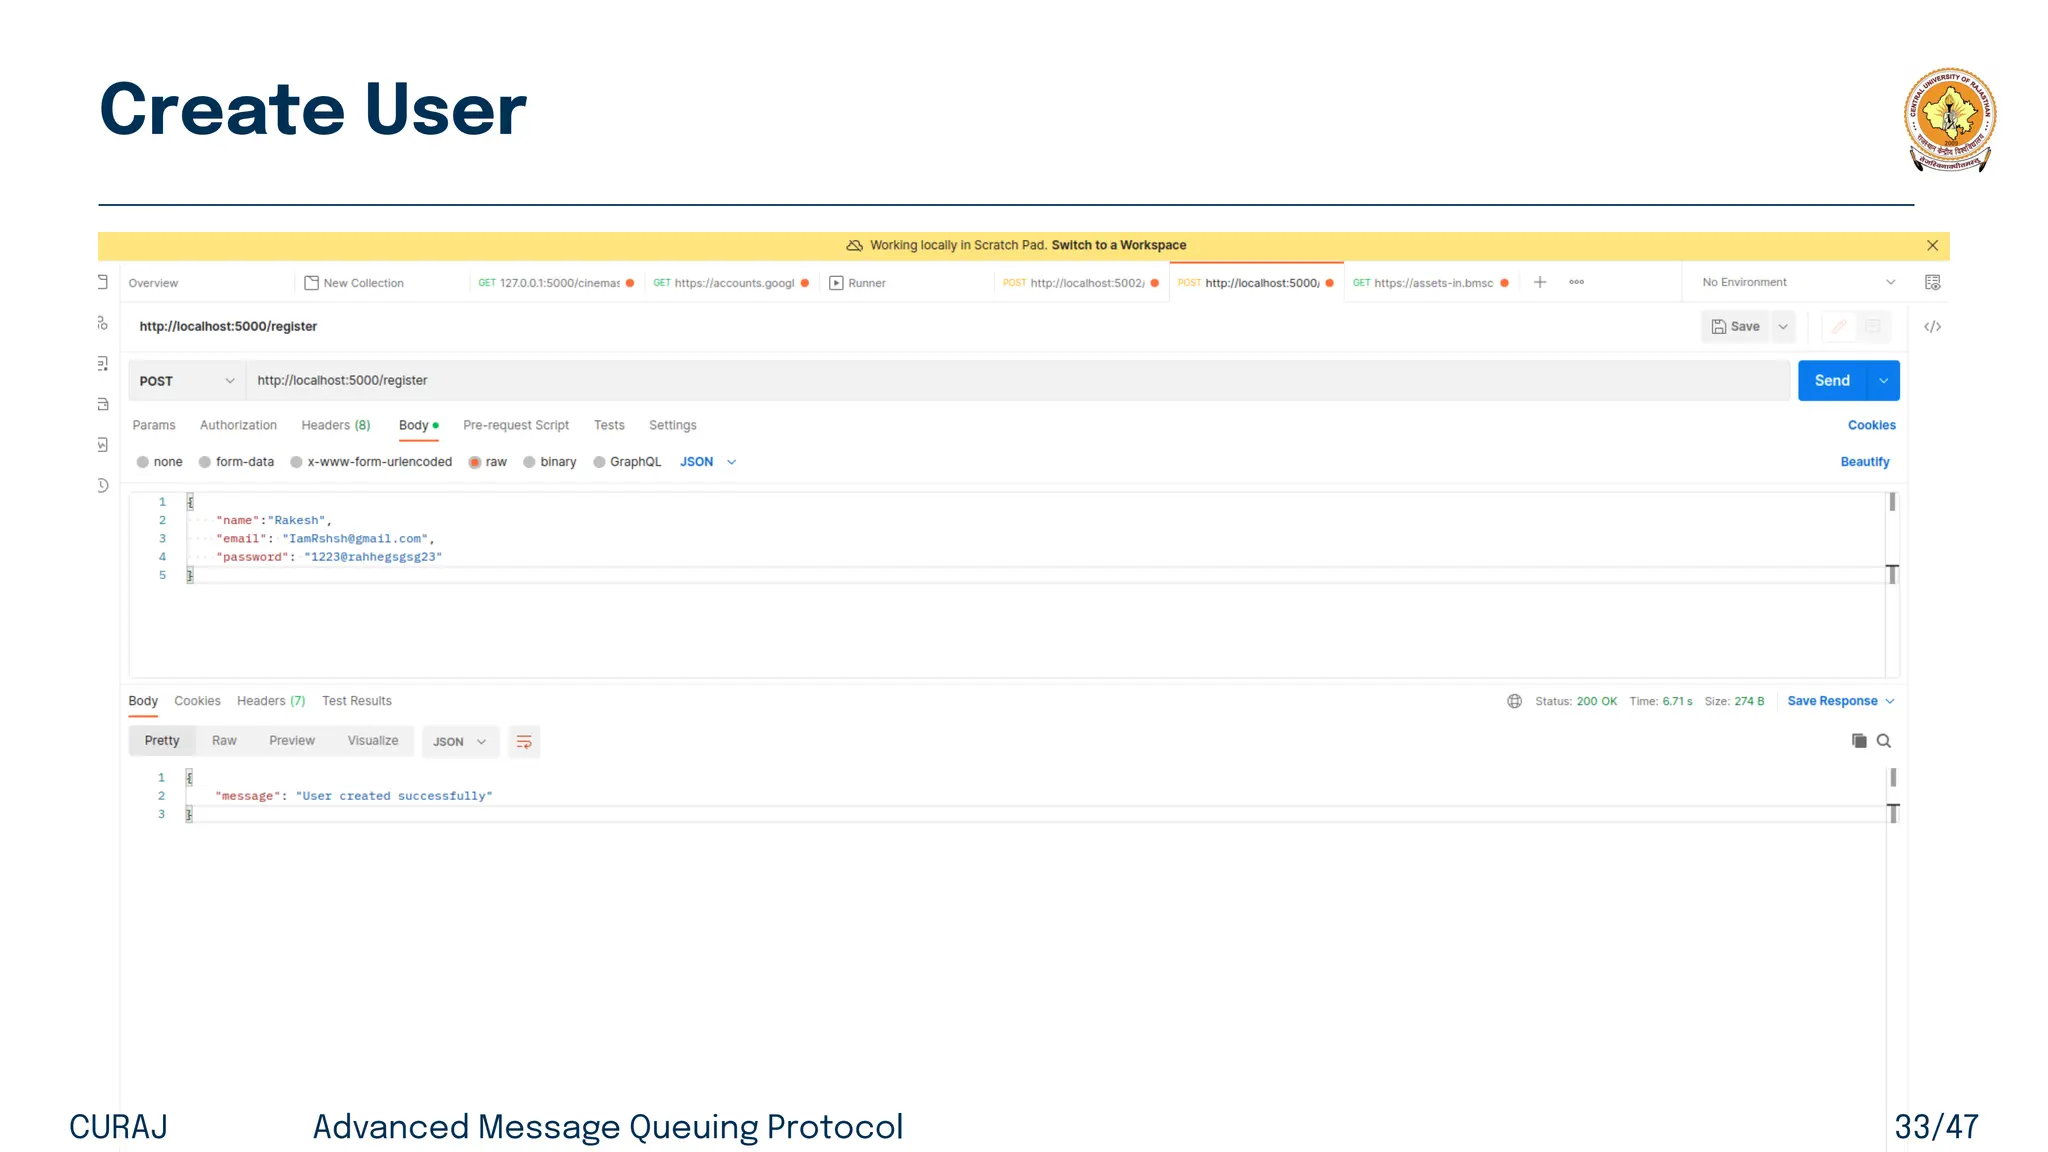
Task: Show response Visualize view
Action: (x=373, y=741)
